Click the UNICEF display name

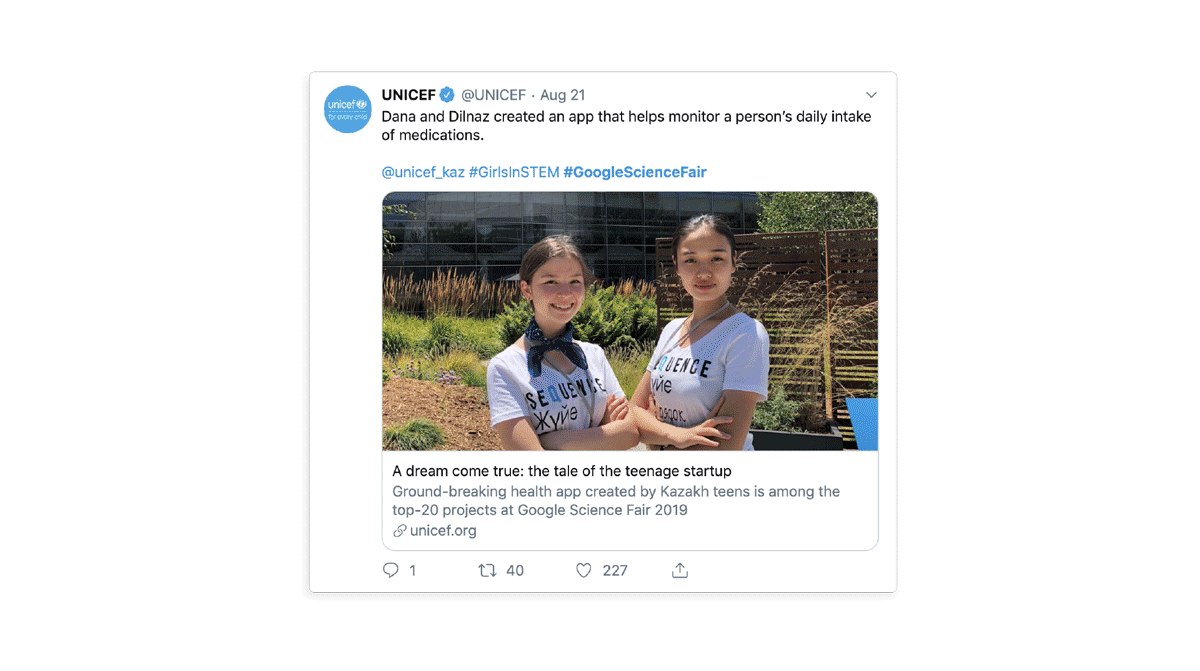(x=409, y=95)
